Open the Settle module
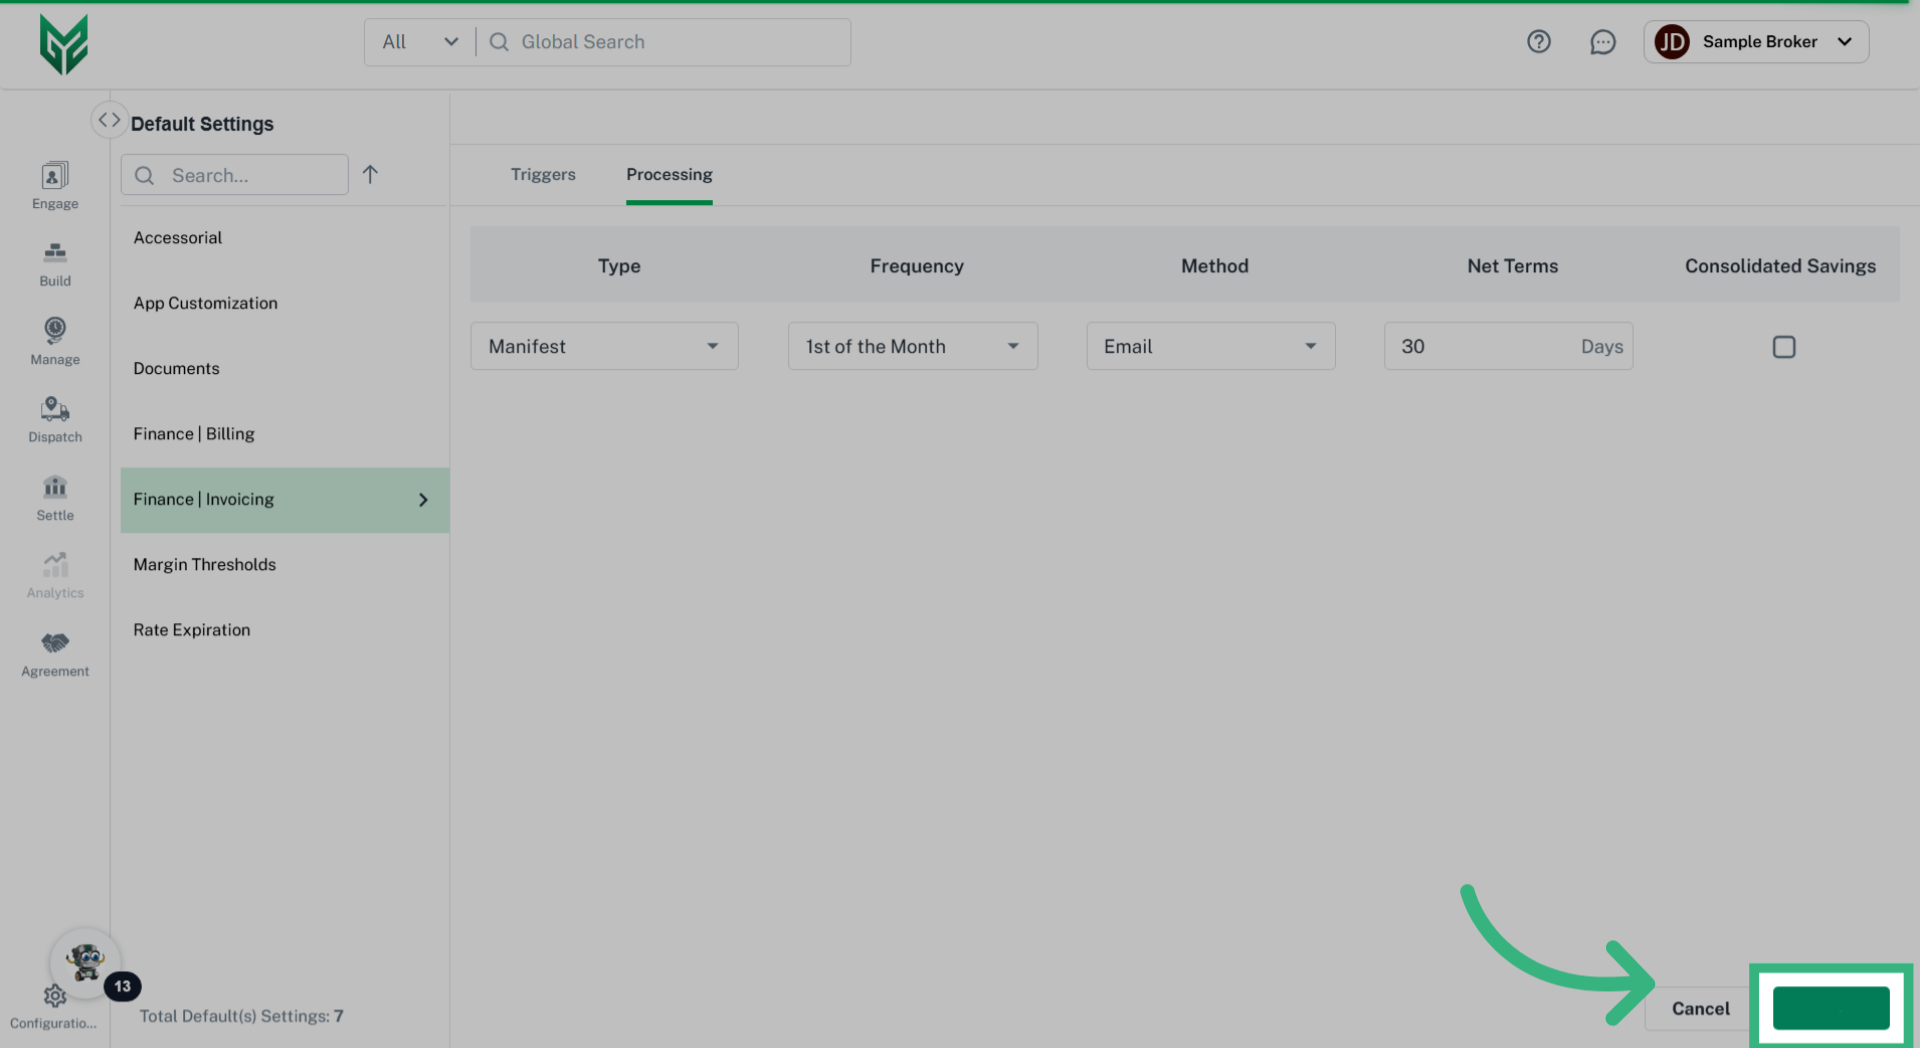The height and width of the screenshot is (1048, 1920). [x=55, y=498]
